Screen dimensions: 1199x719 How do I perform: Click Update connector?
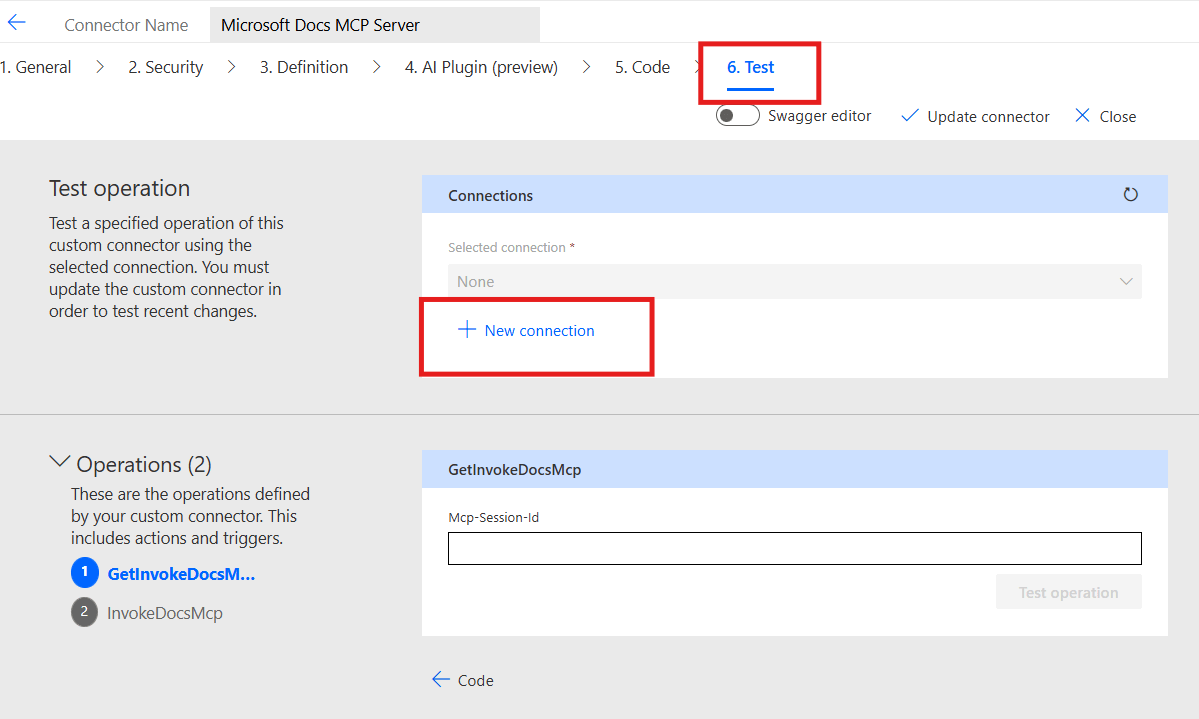pyautogui.click(x=988, y=116)
